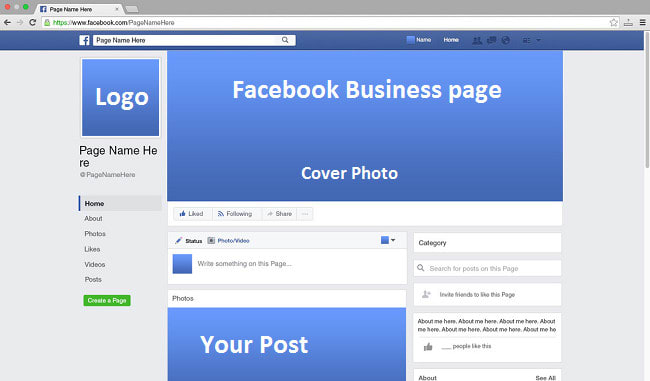Click the search magnifier in Facebook header

pyautogui.click(x=285, y=40)
